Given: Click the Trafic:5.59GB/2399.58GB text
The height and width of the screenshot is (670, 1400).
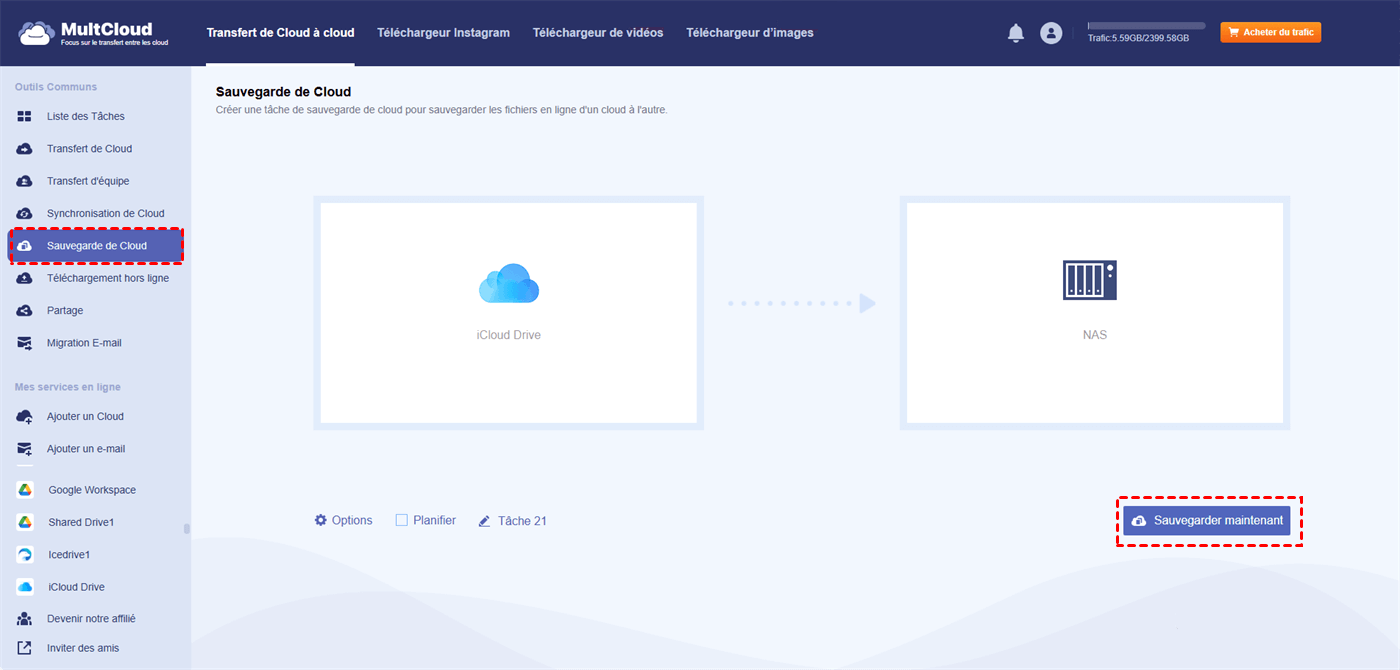Looking at the screenshot, I should (1138, 38).
